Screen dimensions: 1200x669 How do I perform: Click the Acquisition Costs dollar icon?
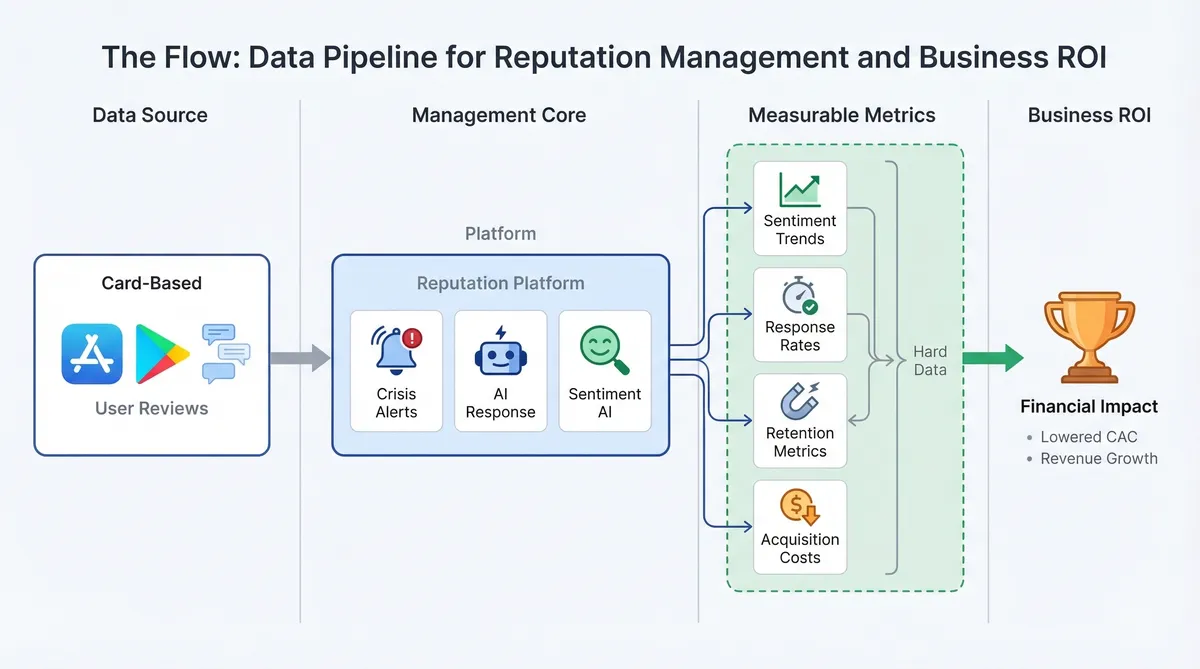799,508
